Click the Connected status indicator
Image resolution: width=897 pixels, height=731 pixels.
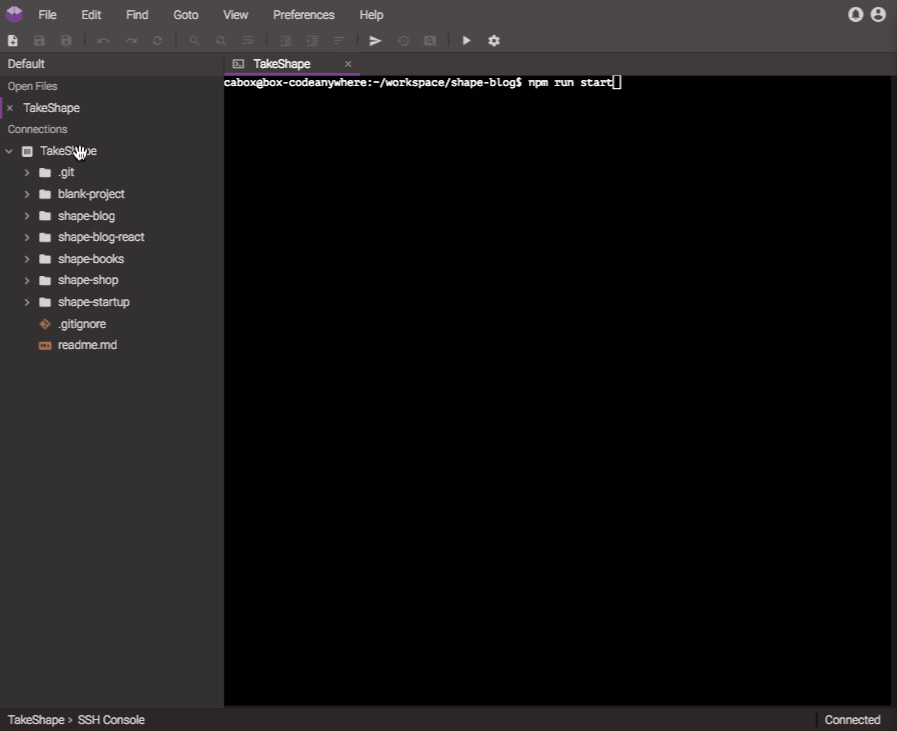[x=852, y=720]
